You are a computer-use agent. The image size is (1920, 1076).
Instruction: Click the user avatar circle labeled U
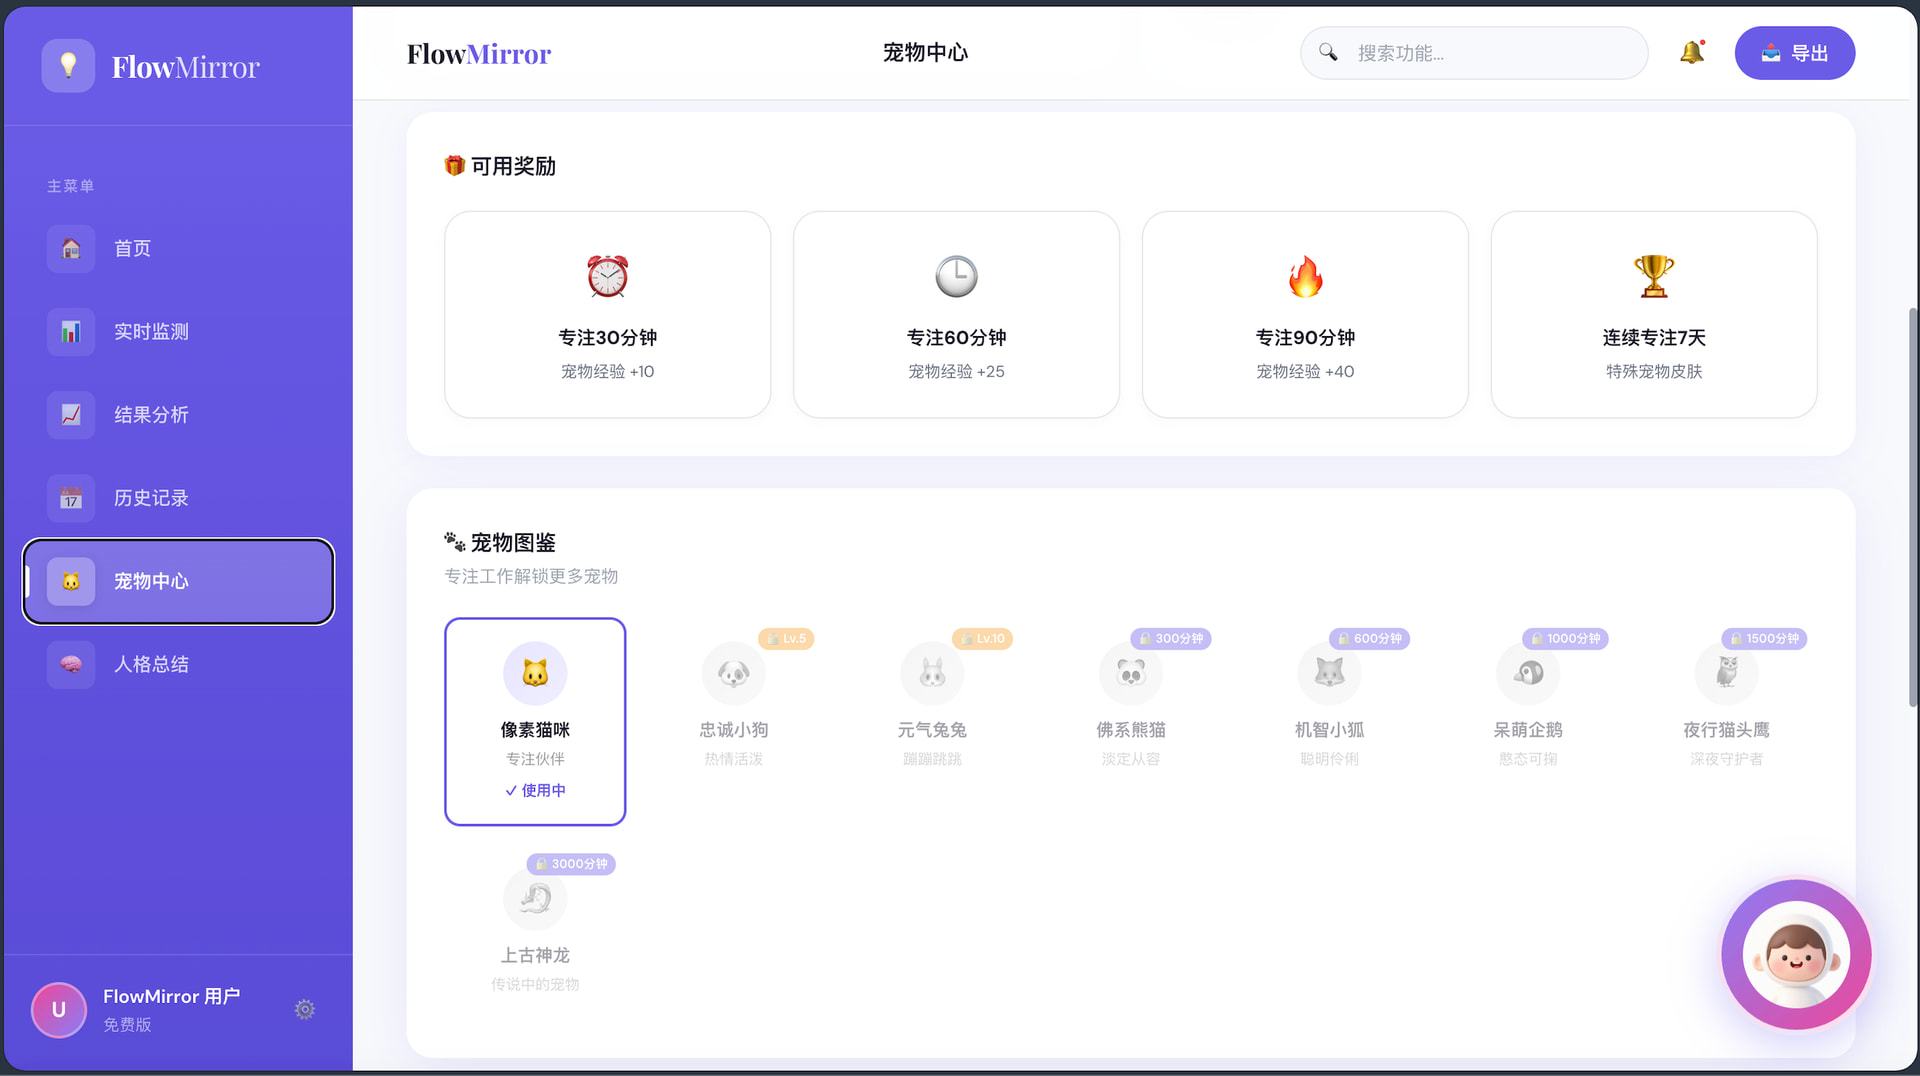pos(59,1009)
